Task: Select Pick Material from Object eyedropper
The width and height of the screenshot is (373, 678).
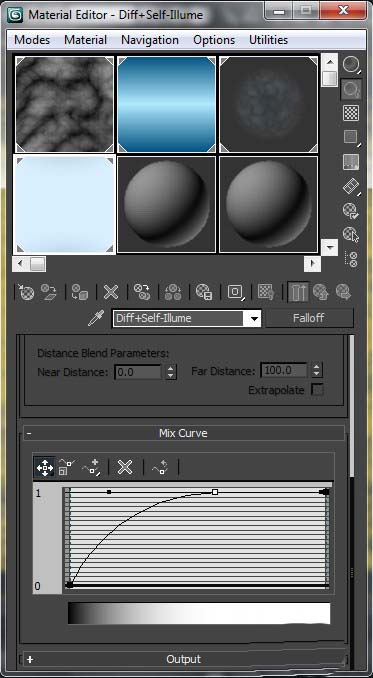Action: pyautogui.click(x=95, y=319)
